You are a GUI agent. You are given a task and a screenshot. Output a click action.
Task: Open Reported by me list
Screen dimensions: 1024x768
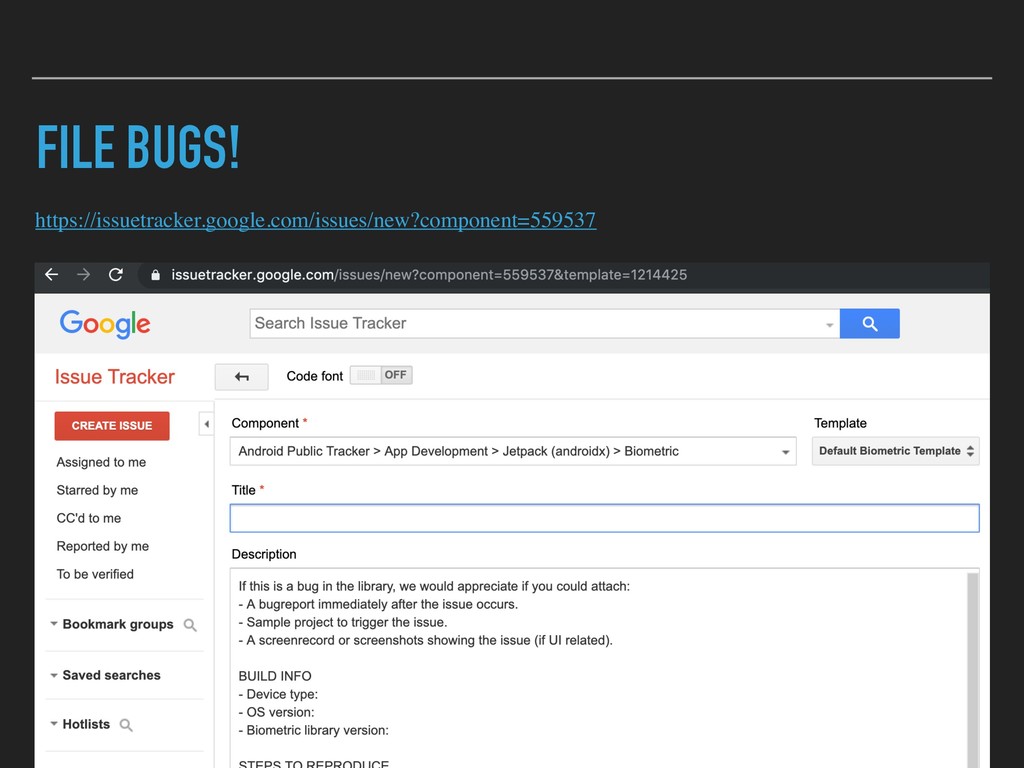103,547
